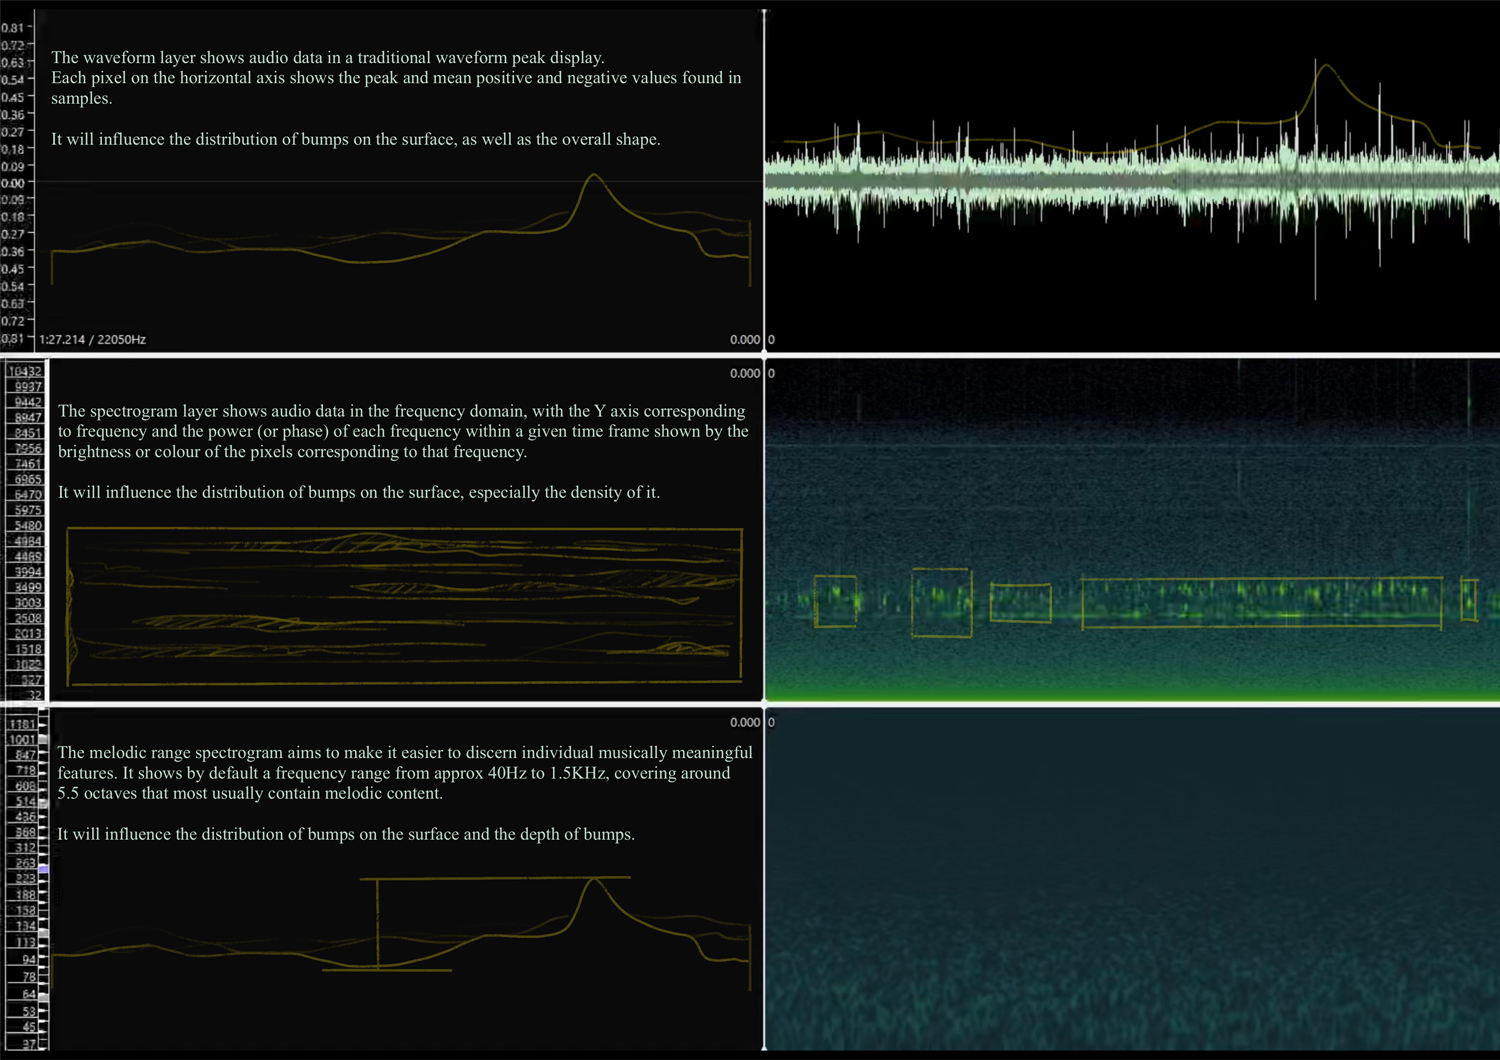Click the divider between spectrogram and melodic panes
Viewport: 1500px width, 1060px height.
(x=750, y=704)
